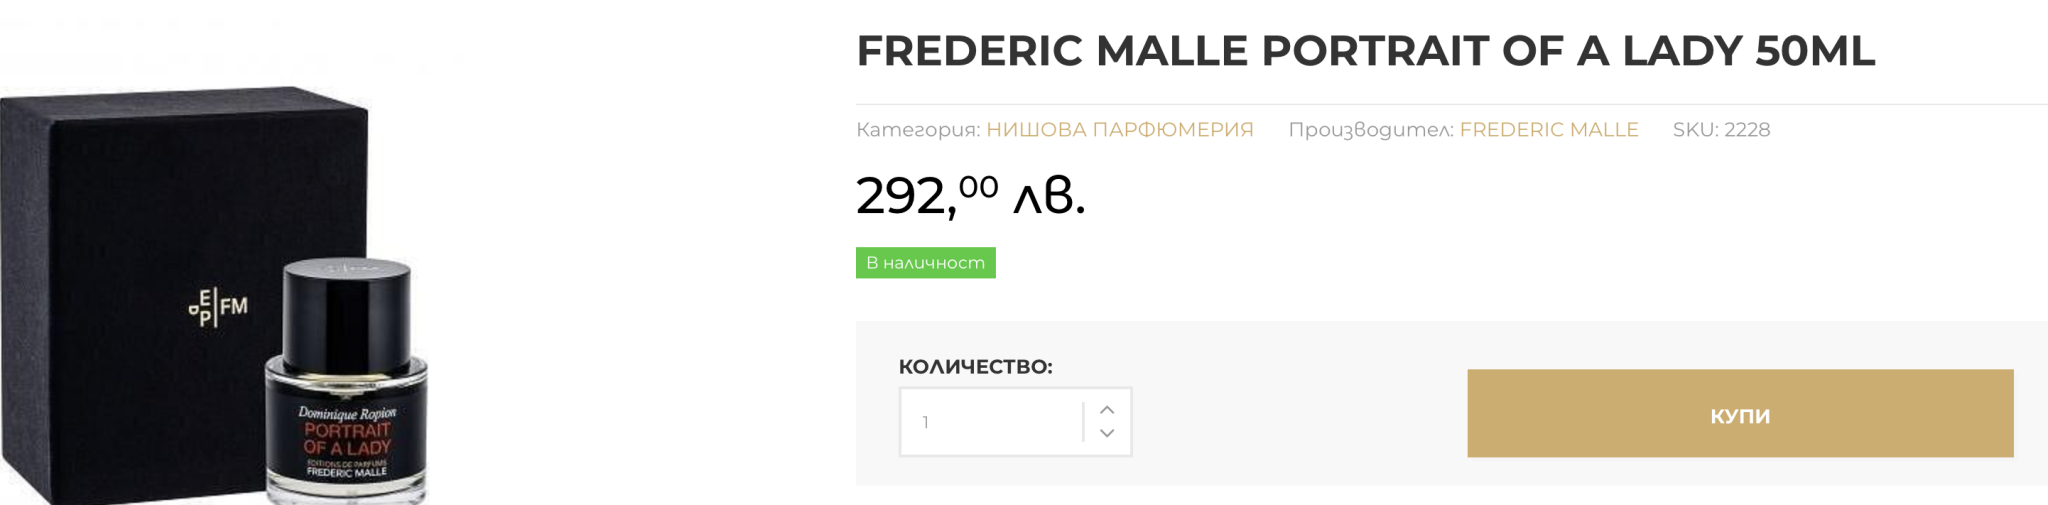Screen dimensions: 2048x505
Task: Click the Editions de Parfums Frederic Malle bottle text
Action: pyautogui.click(x=347, y=468)
